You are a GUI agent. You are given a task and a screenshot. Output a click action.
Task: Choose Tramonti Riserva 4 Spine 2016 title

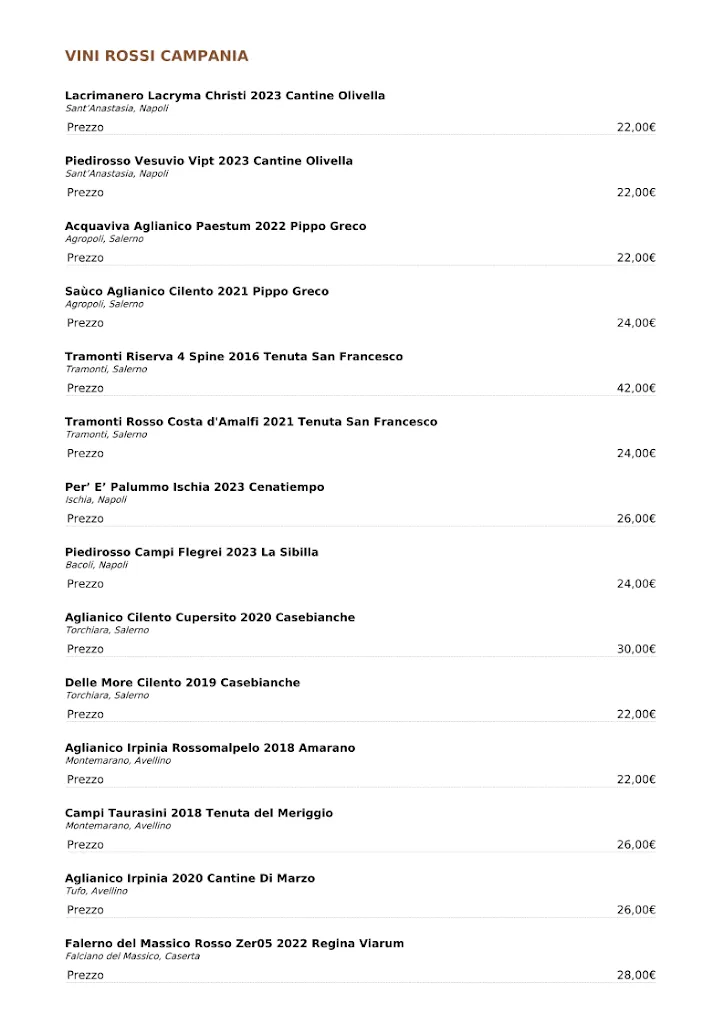[x=234, y=357]
